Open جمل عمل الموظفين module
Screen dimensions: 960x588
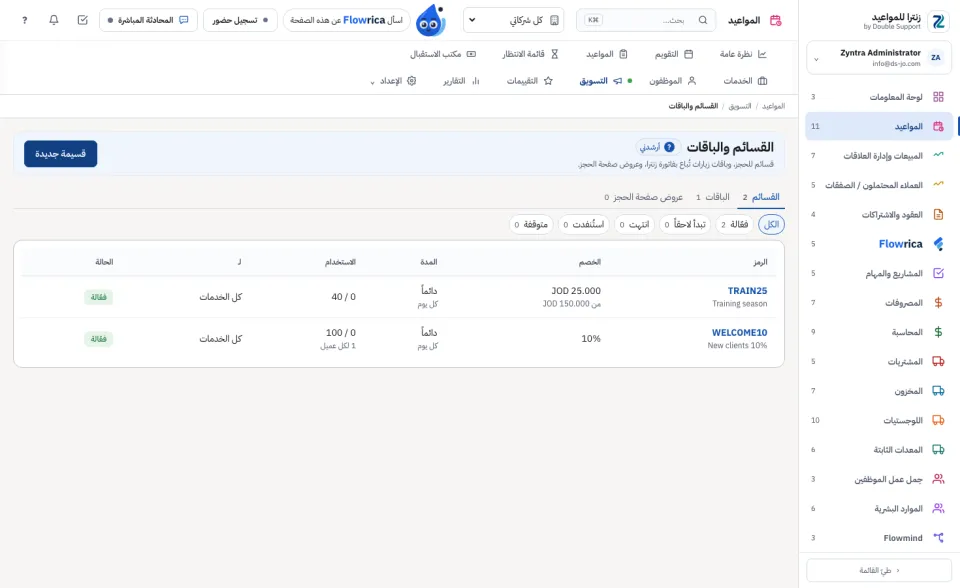(x=879, y=479)
